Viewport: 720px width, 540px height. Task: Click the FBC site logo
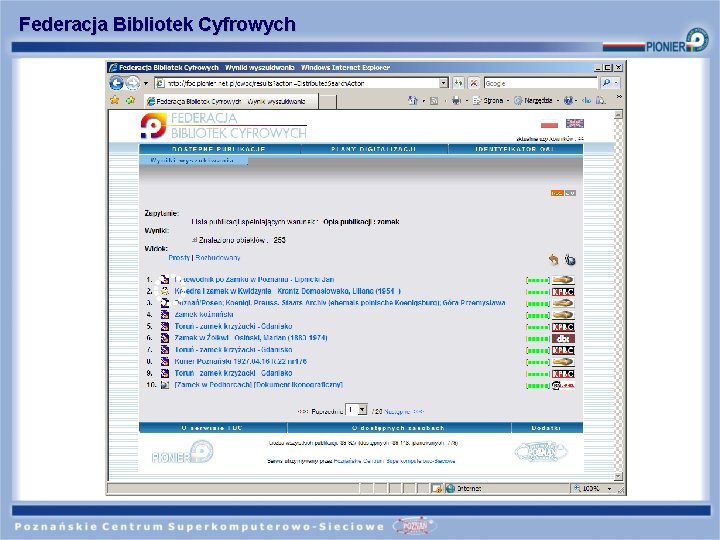point(223,125)
